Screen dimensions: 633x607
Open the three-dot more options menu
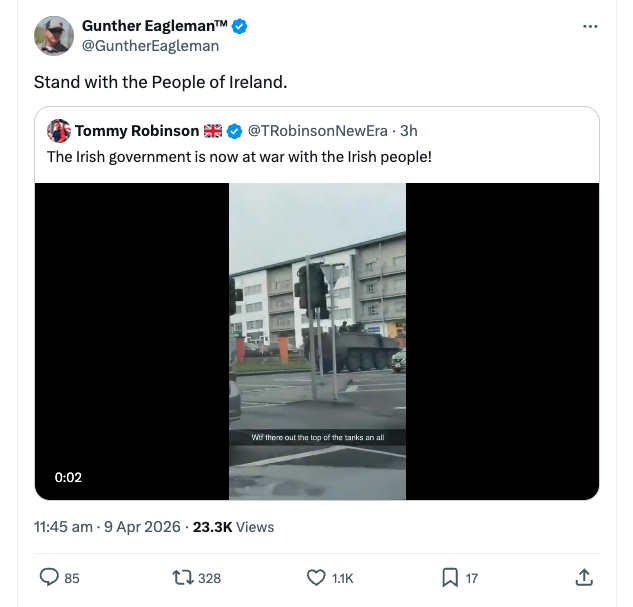point(589,26)
